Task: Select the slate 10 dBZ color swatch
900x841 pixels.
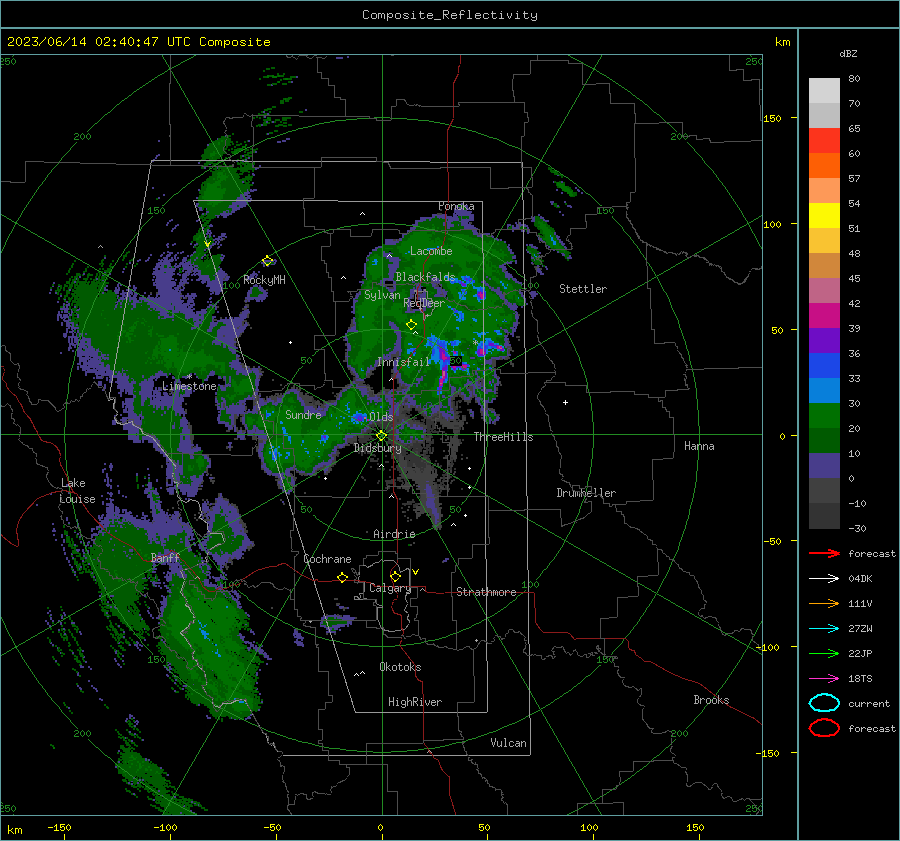Action: [824, 465]
